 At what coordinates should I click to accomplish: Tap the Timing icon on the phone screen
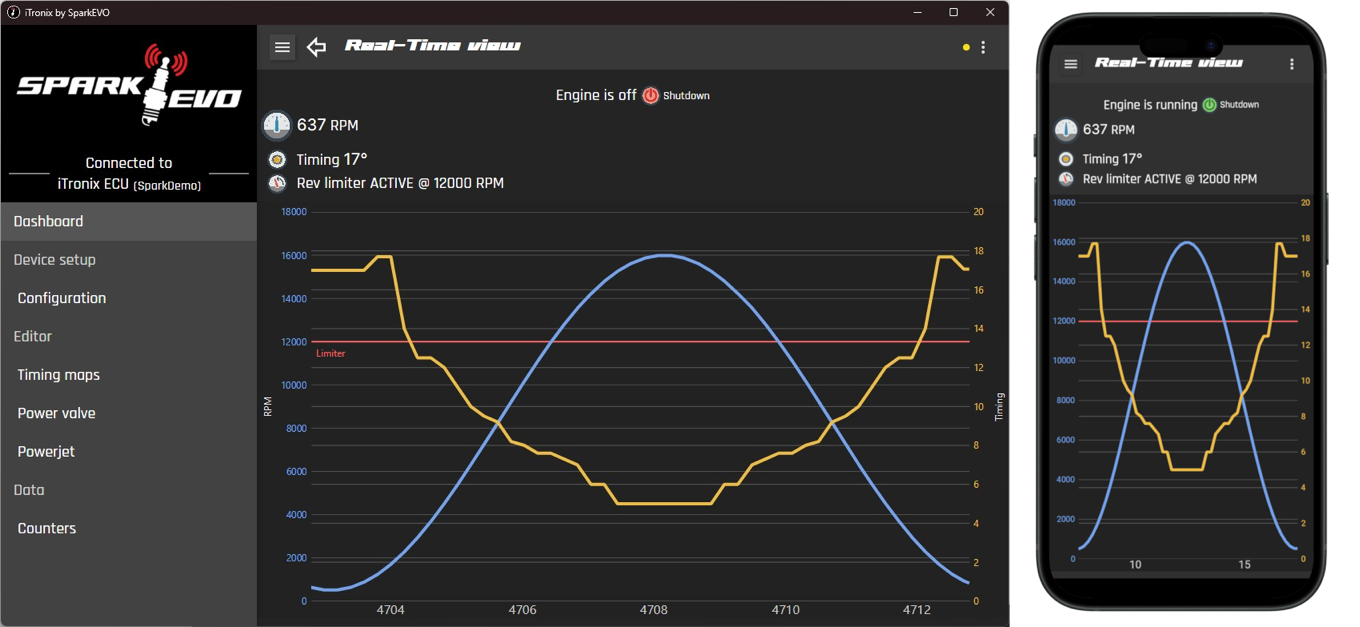(1066, 159)
